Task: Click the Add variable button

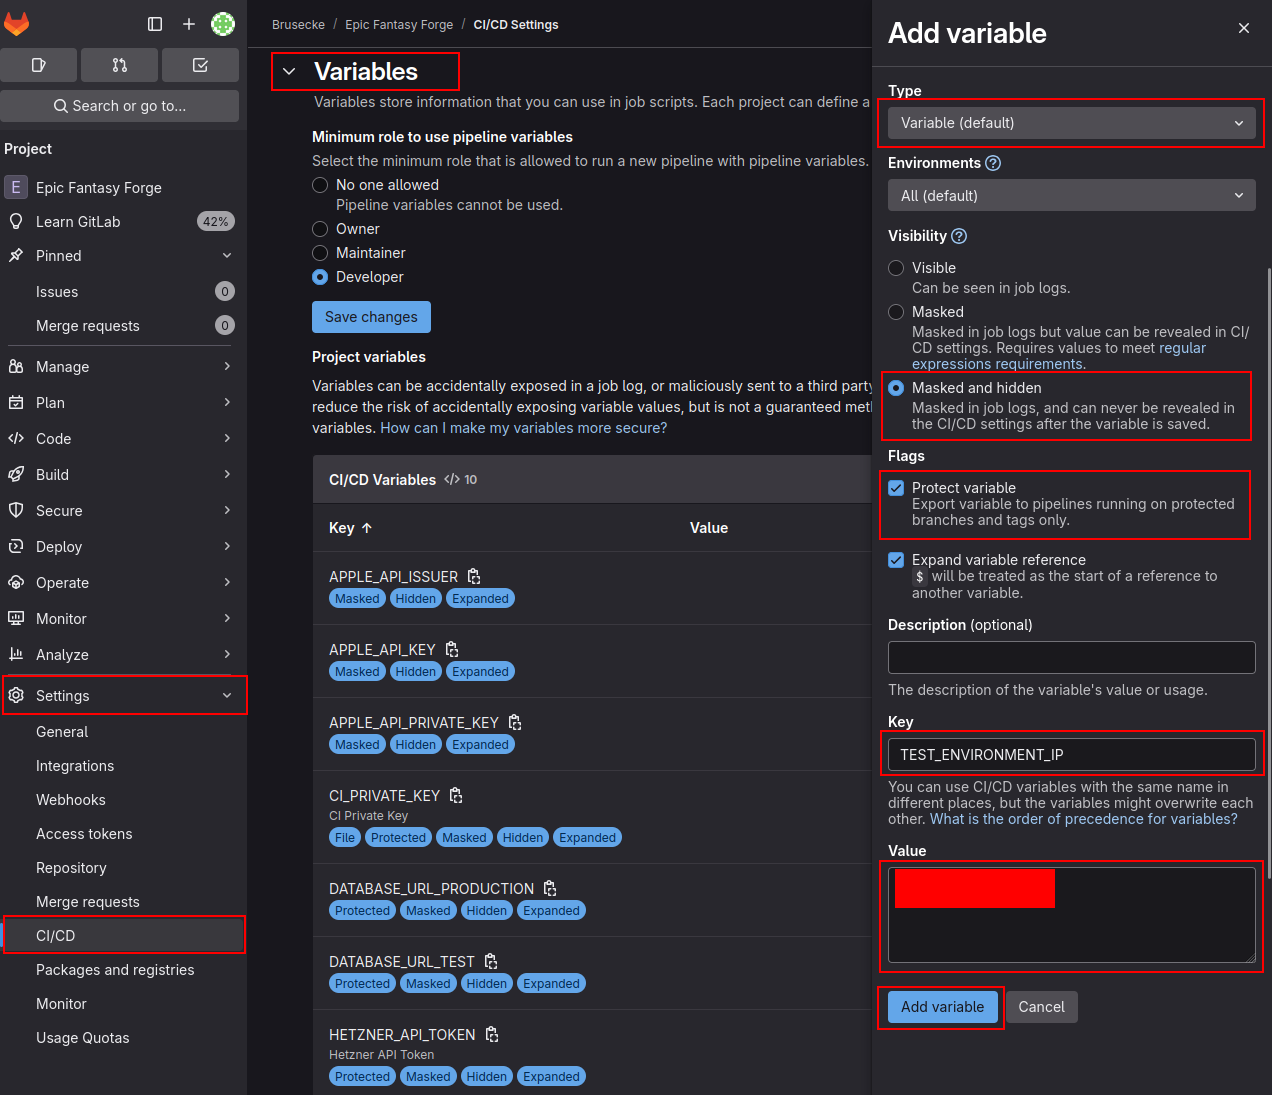Action: click(942, 1007)
